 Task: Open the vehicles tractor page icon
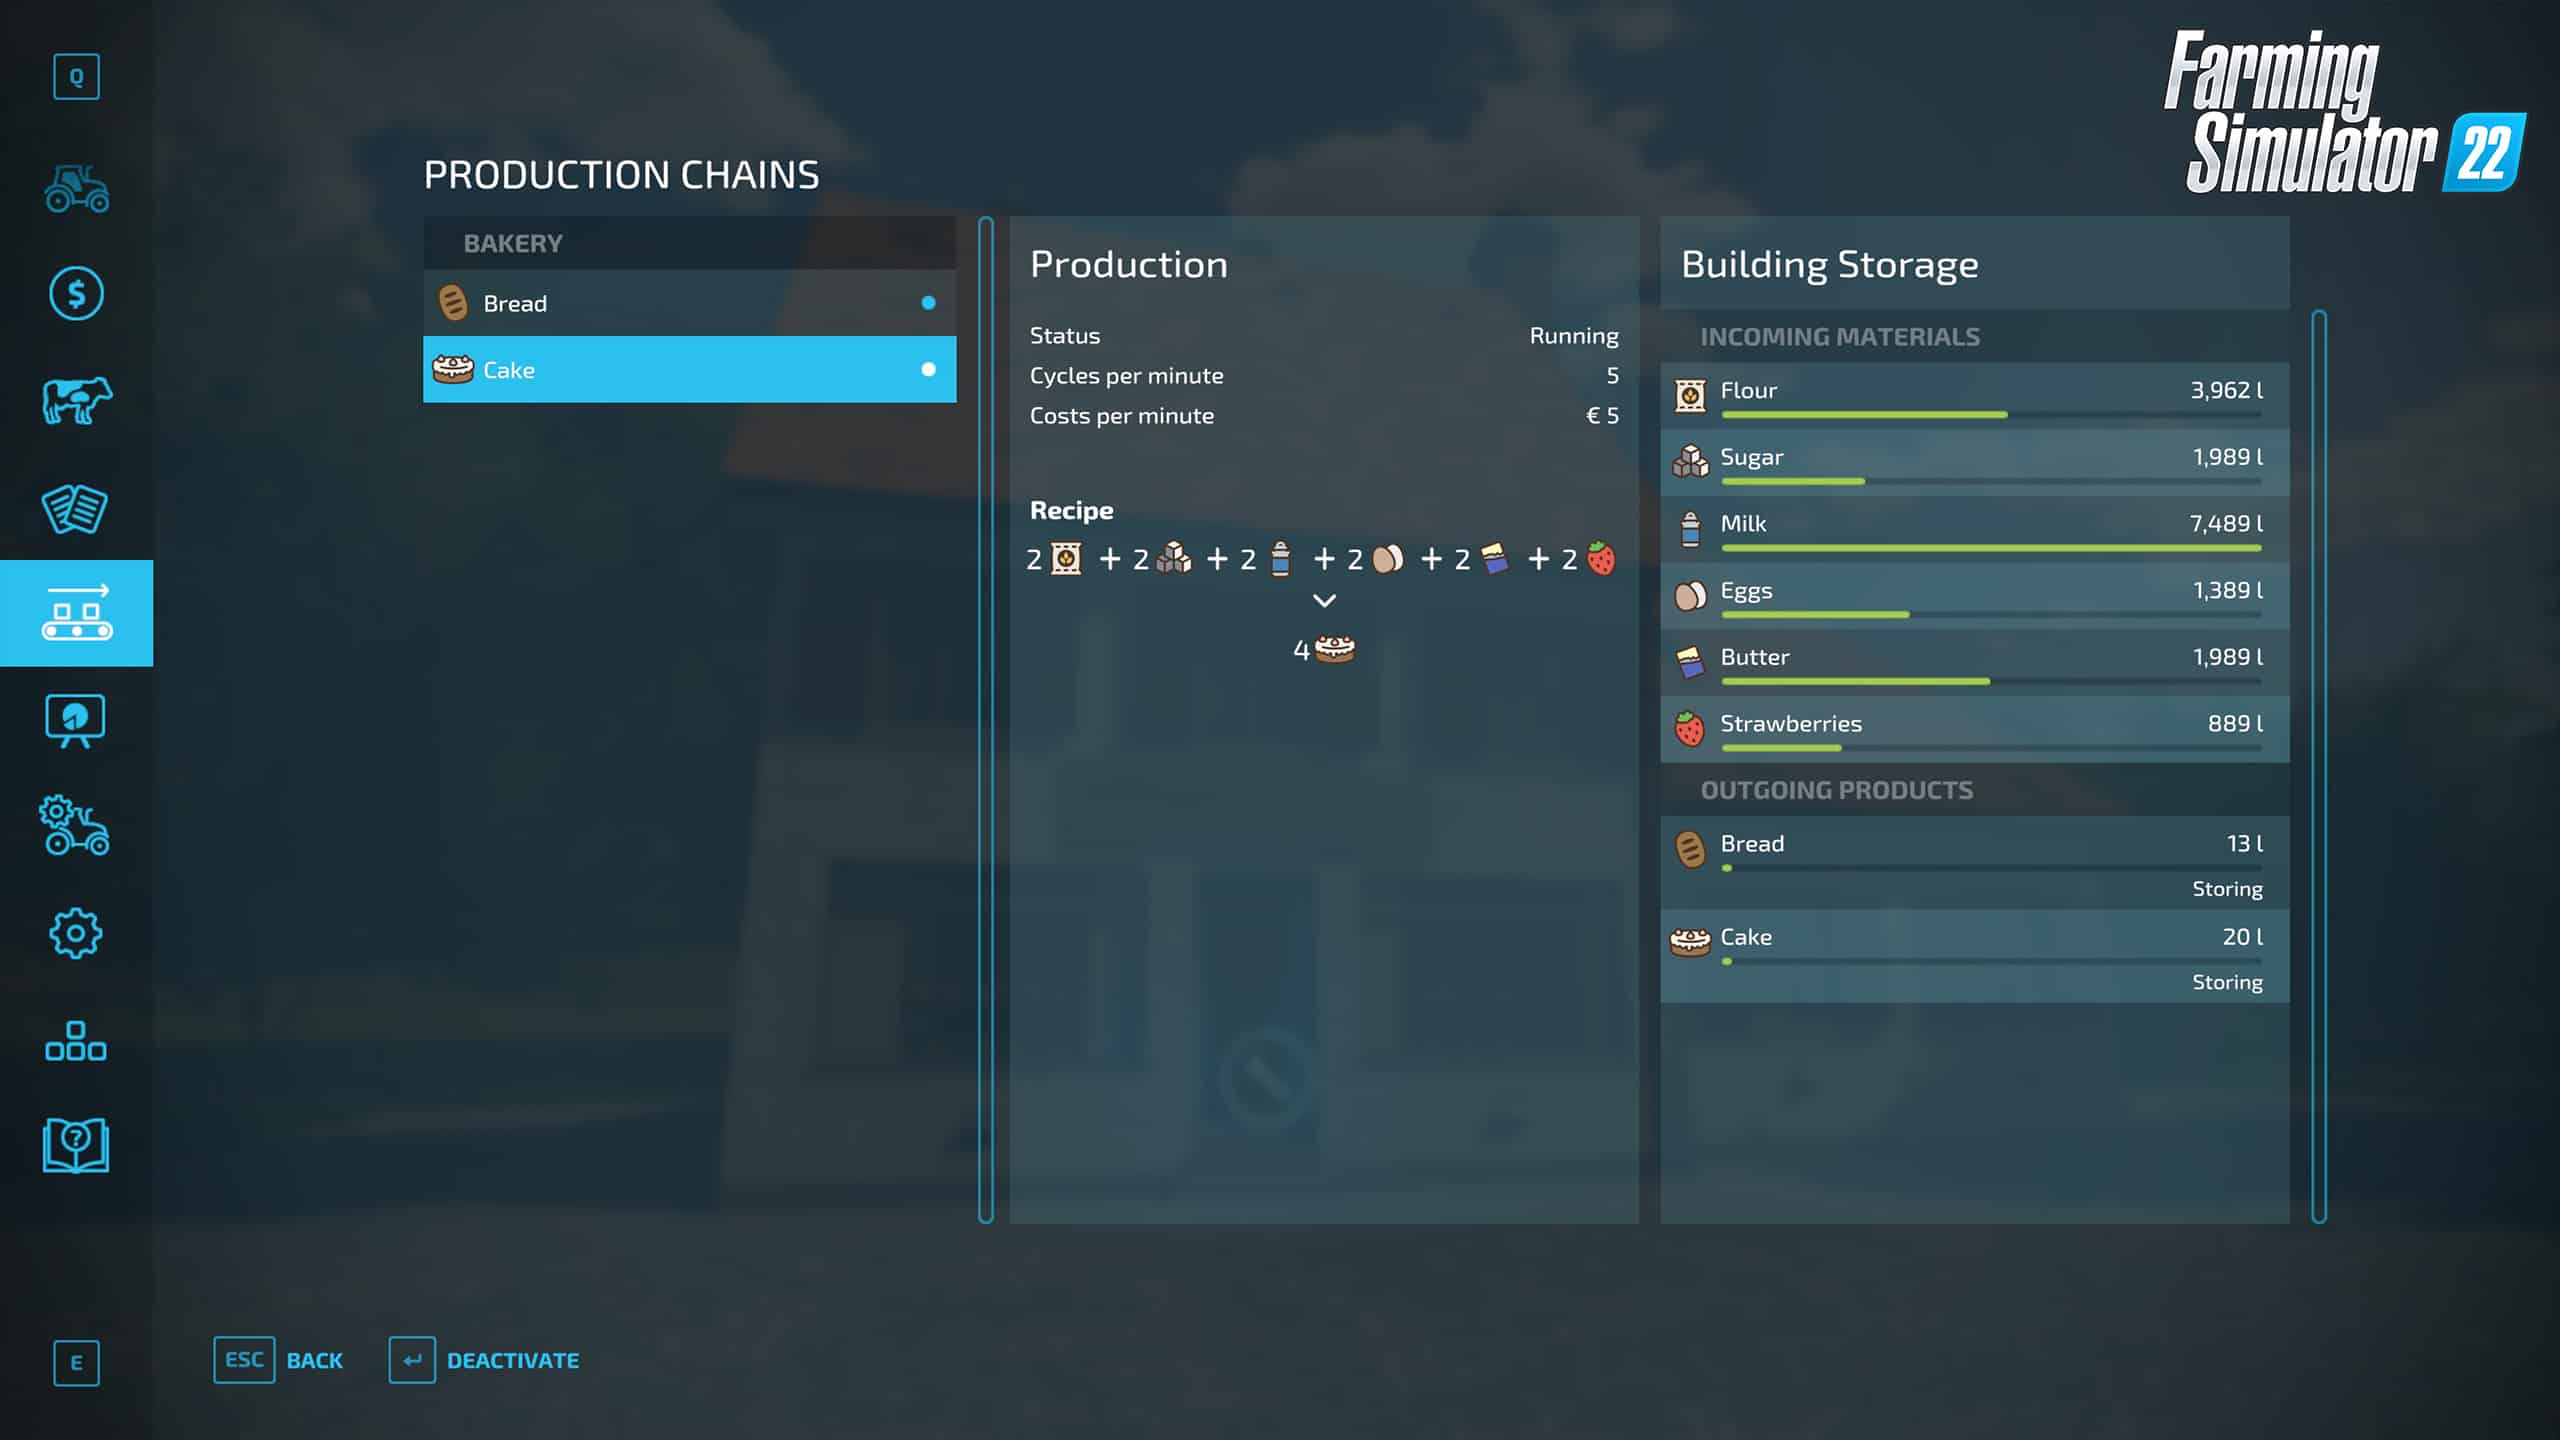click(x=76, y=188)
